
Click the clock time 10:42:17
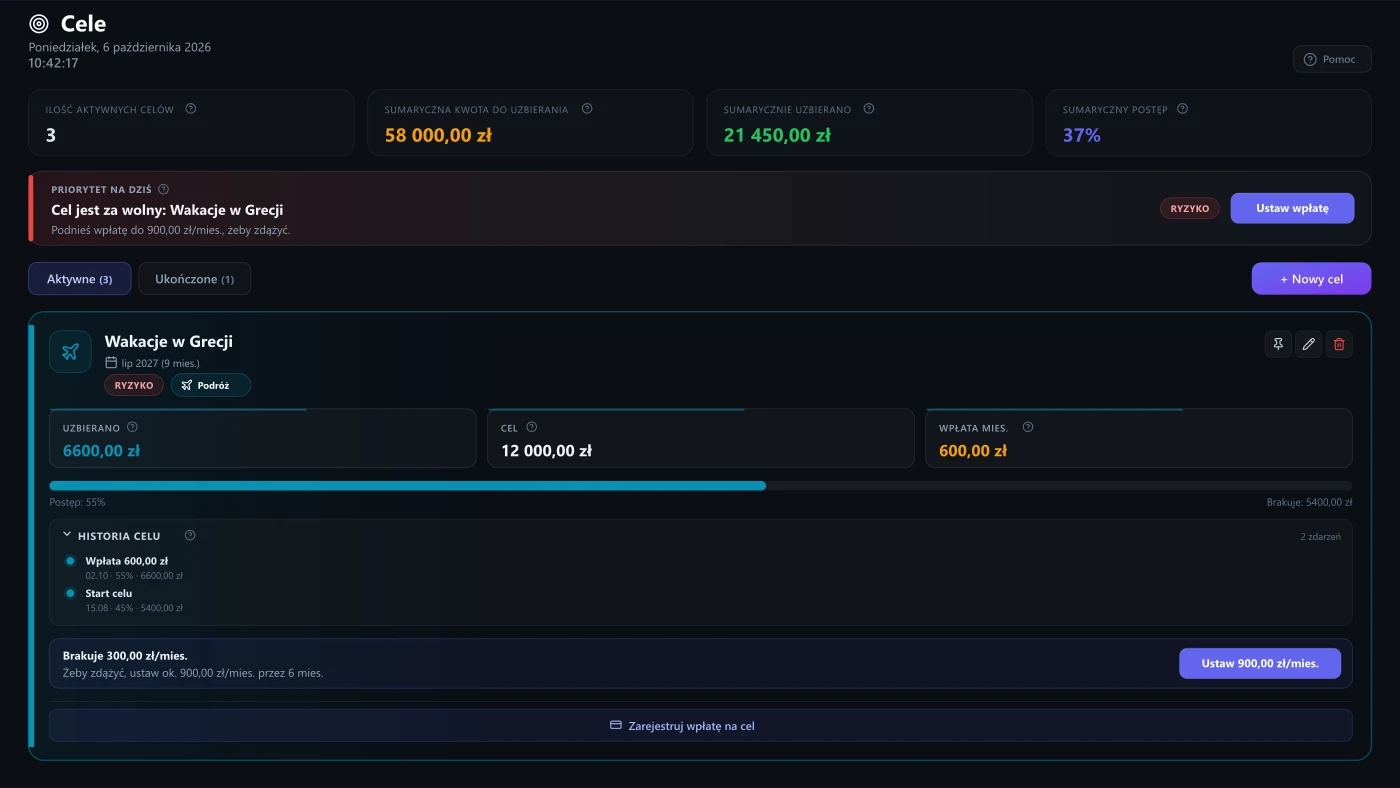point(53,63)
